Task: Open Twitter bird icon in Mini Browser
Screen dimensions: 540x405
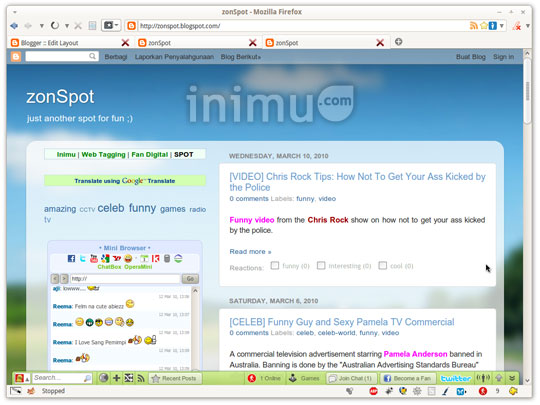Action: pos(83,258)
